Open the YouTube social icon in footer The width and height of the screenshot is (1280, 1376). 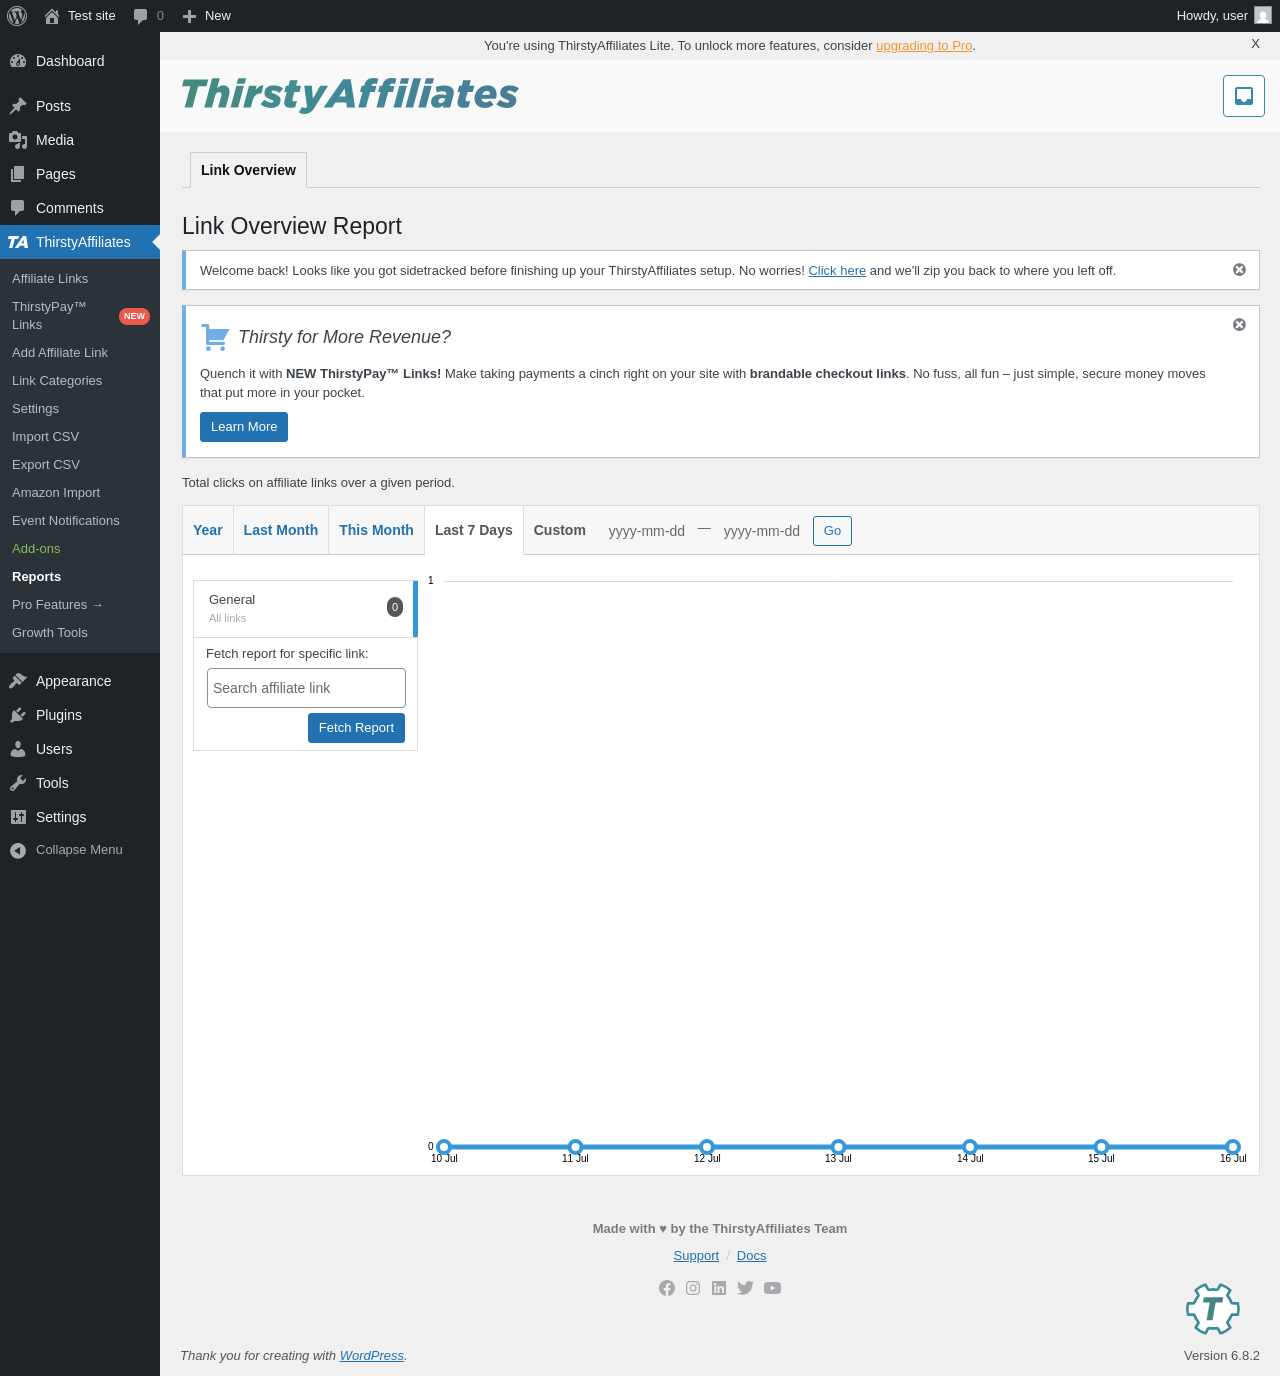point(772,1288)
